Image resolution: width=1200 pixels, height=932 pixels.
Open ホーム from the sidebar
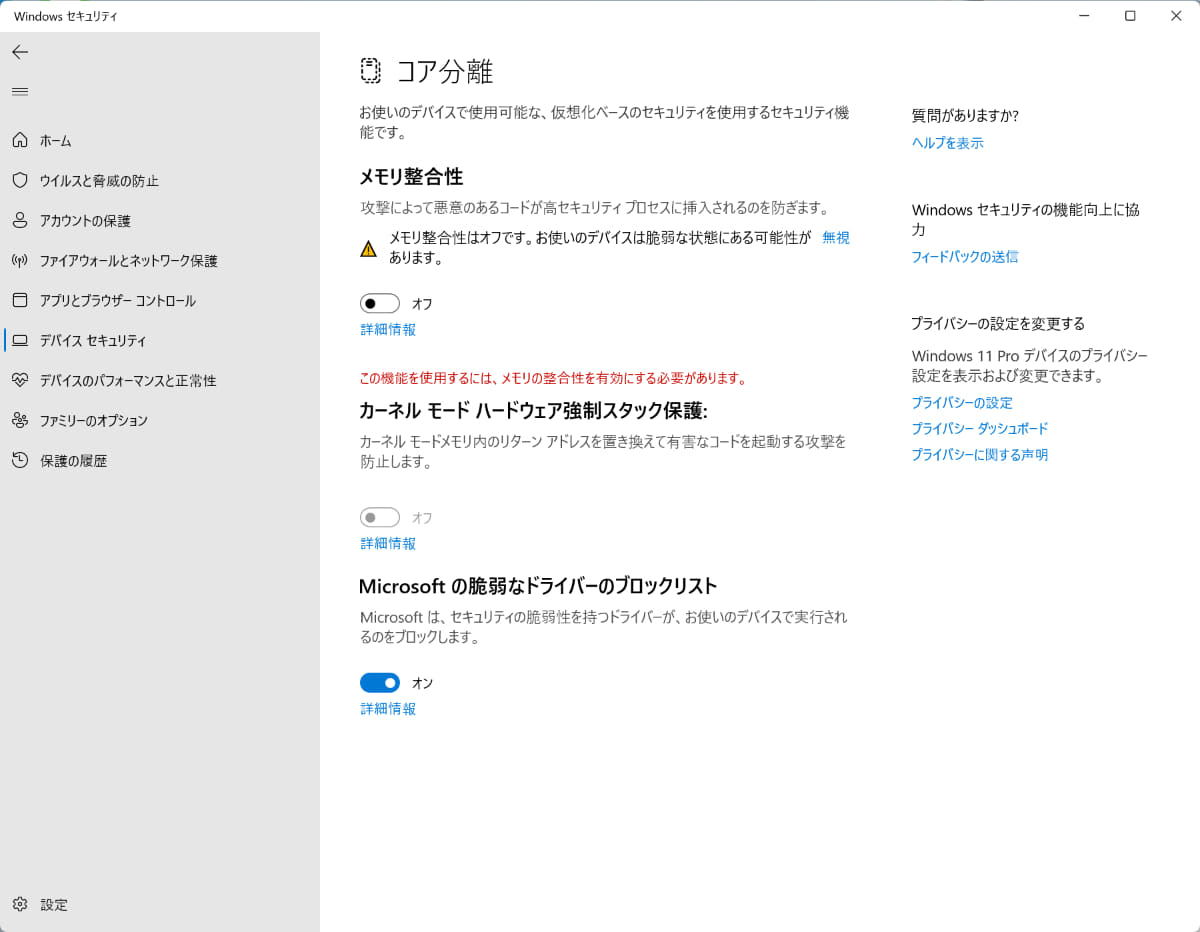click(54, 140)
